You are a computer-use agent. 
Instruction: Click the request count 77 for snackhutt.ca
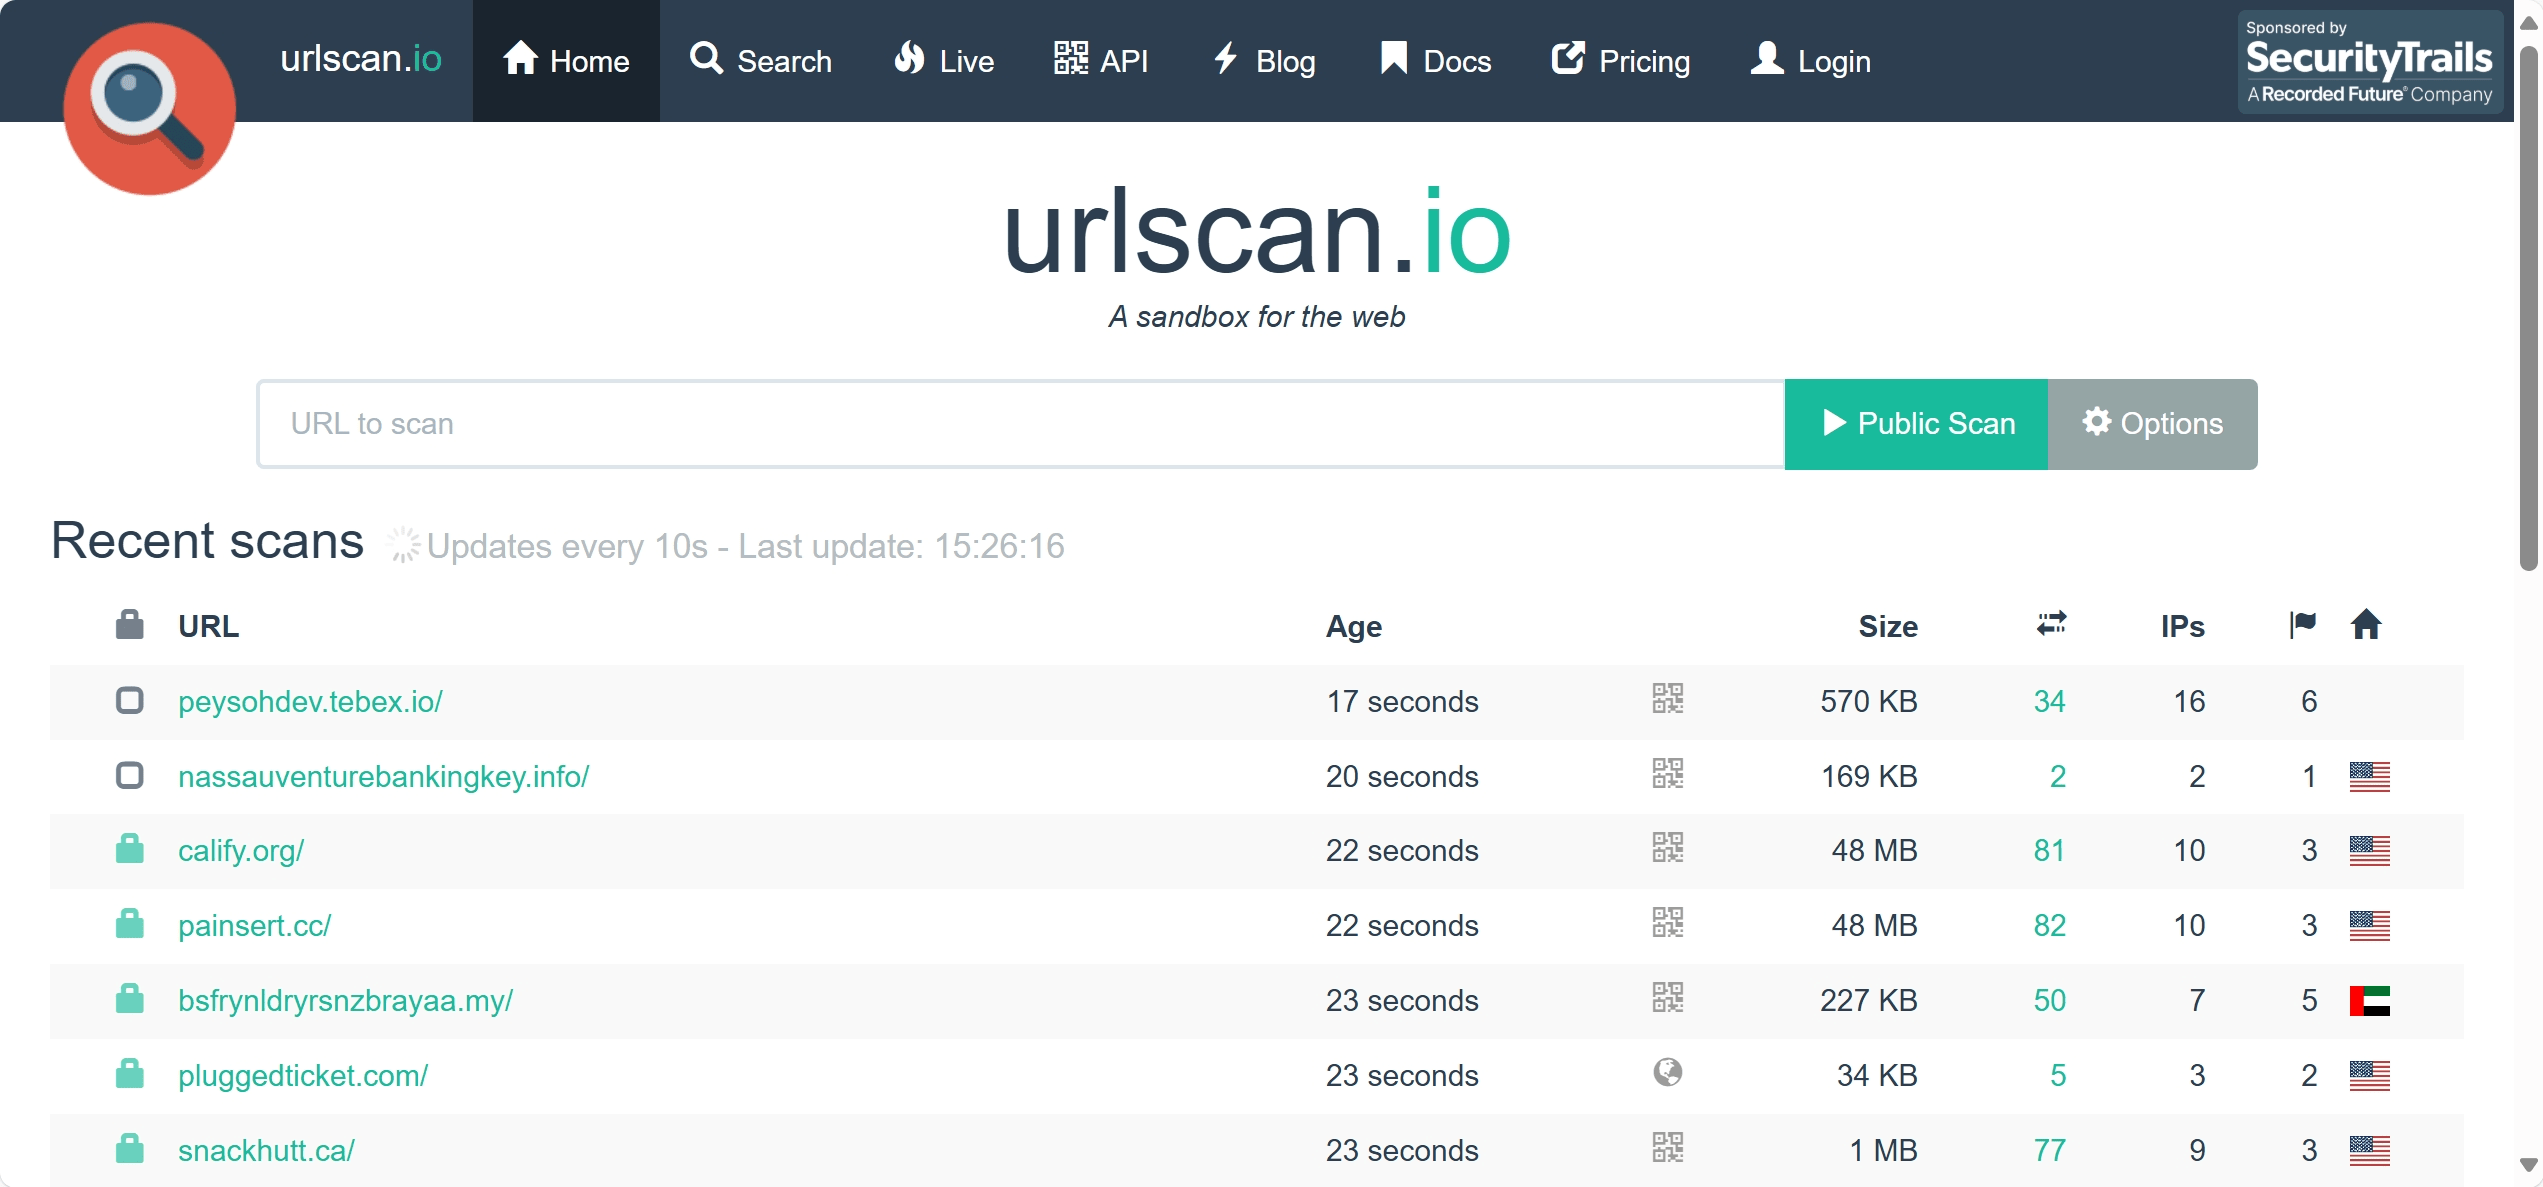click(x=2049, y=1150)
